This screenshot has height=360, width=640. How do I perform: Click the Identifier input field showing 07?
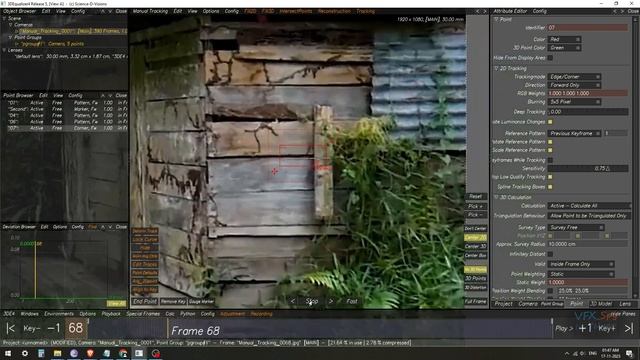(587, 28)
